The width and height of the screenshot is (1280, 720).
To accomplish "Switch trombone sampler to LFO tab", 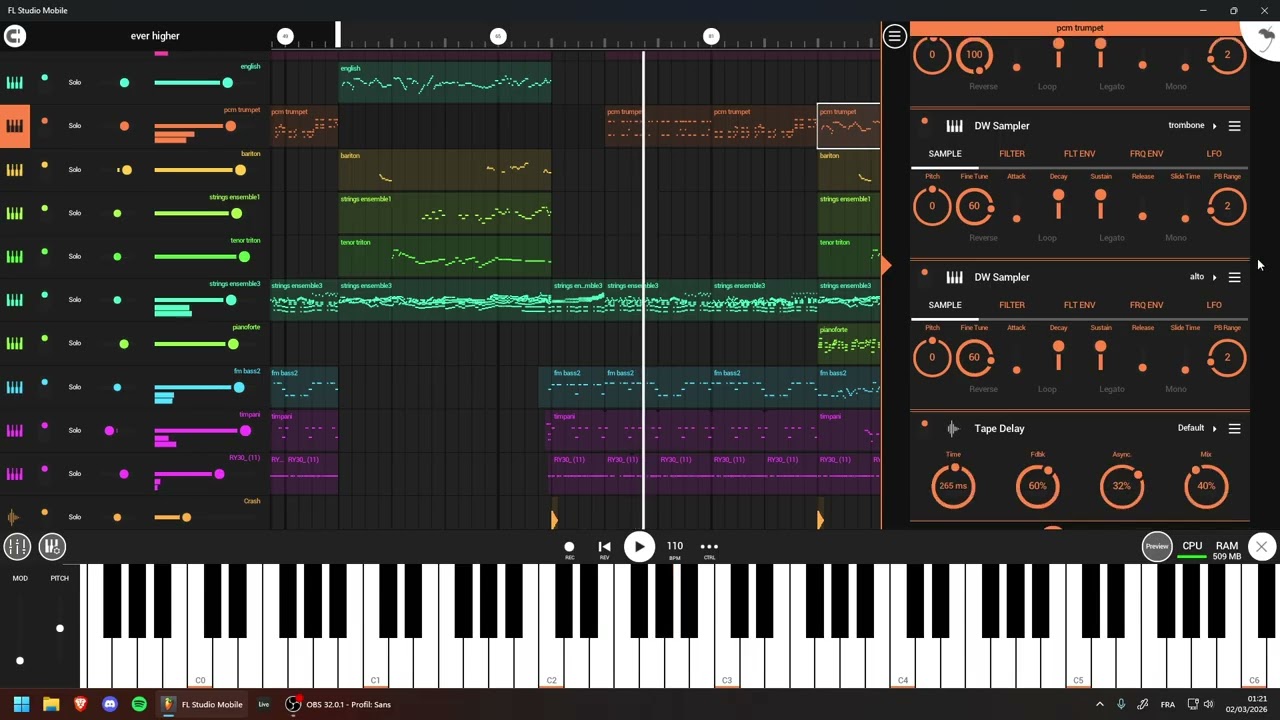I will tap(1214, 154).
